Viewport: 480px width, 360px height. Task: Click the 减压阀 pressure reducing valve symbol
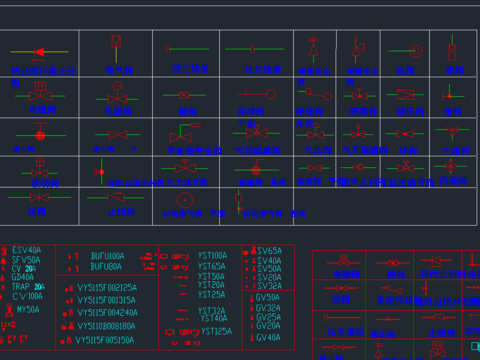(x=405, y=95)
